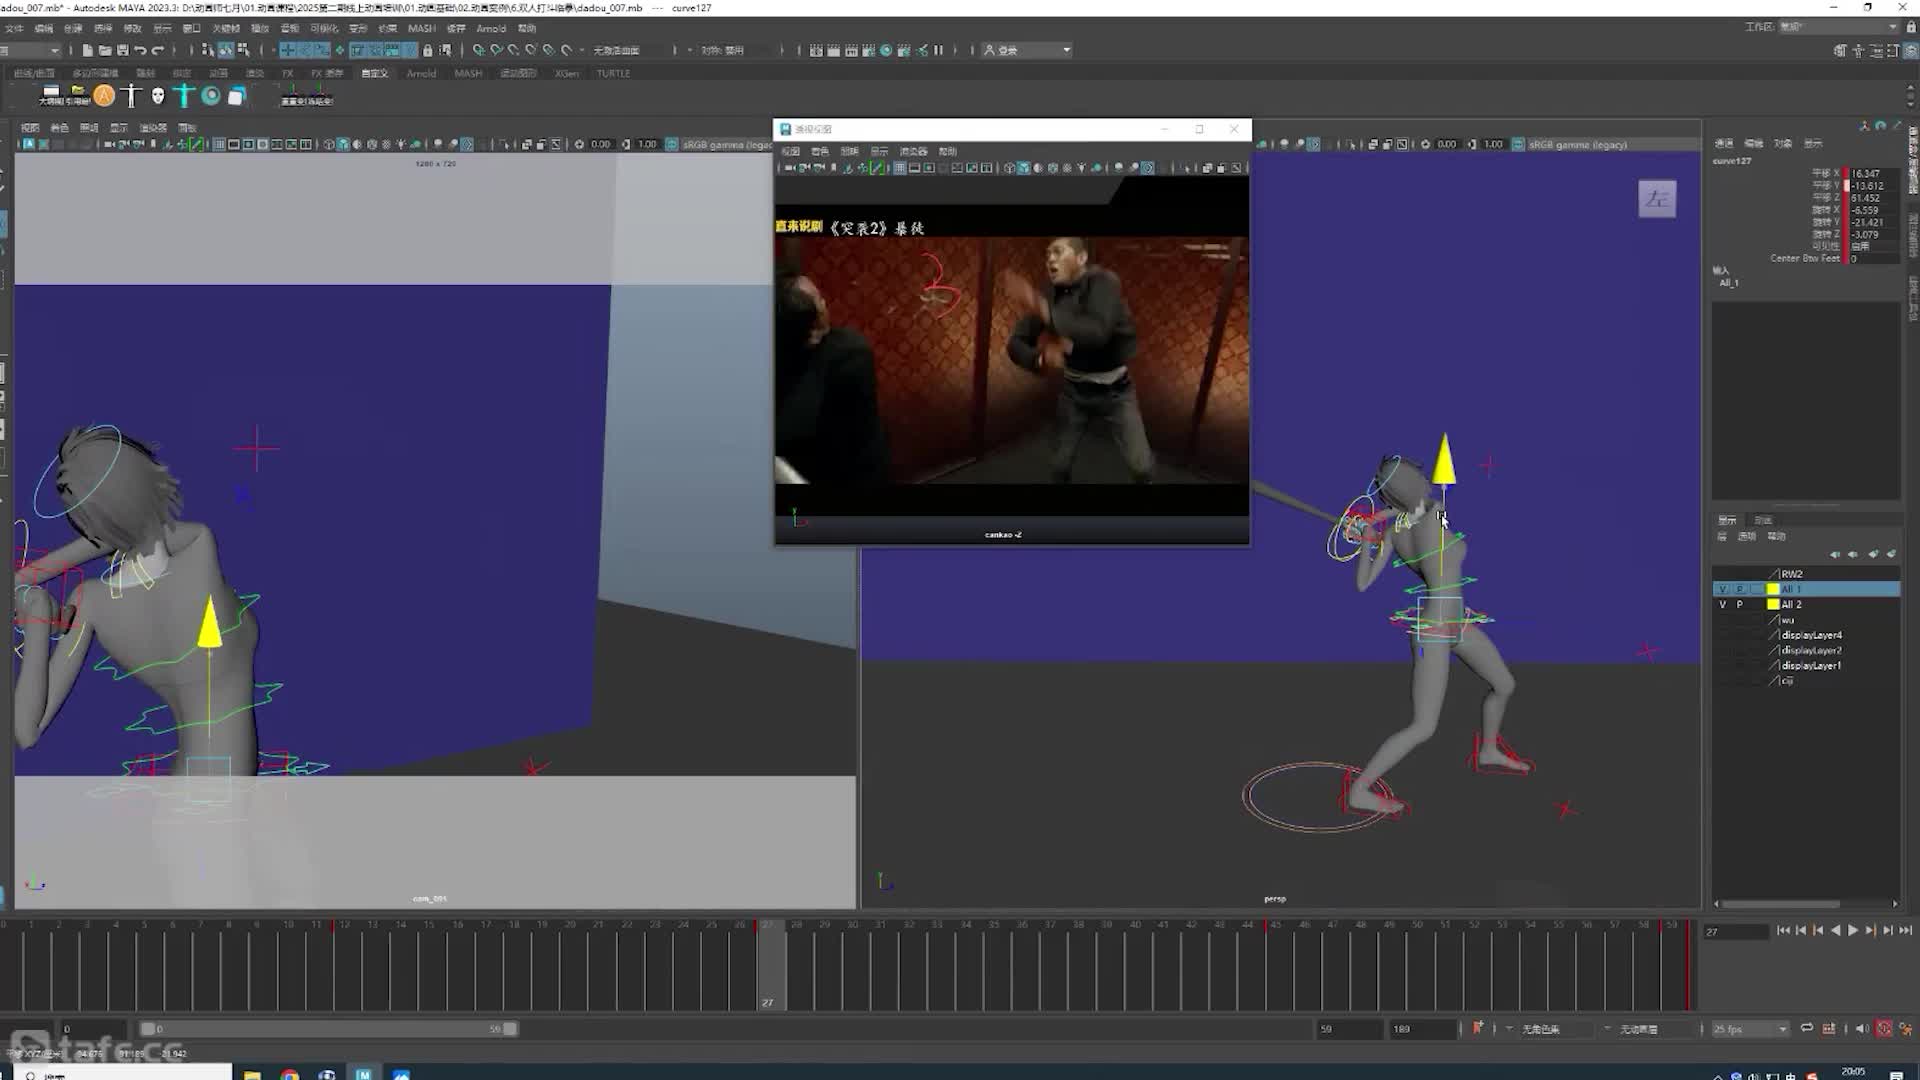Viewport: 1920px width, 1080px height.
Task: Click the Chrome icon in Windows taskbar
Action: 290,1074
